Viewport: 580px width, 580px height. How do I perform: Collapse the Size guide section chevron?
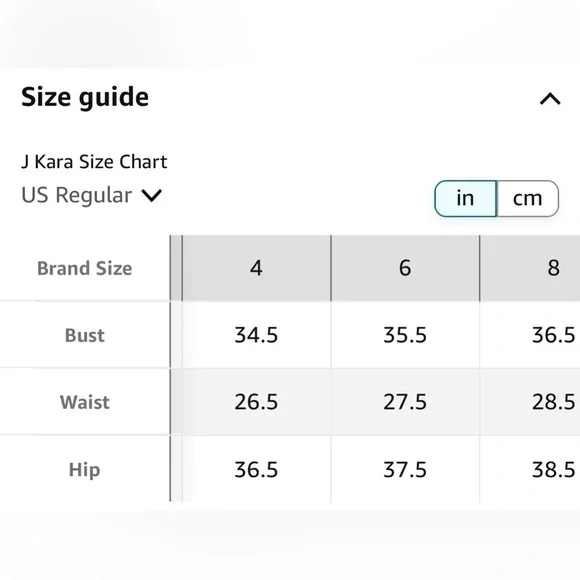550,99
